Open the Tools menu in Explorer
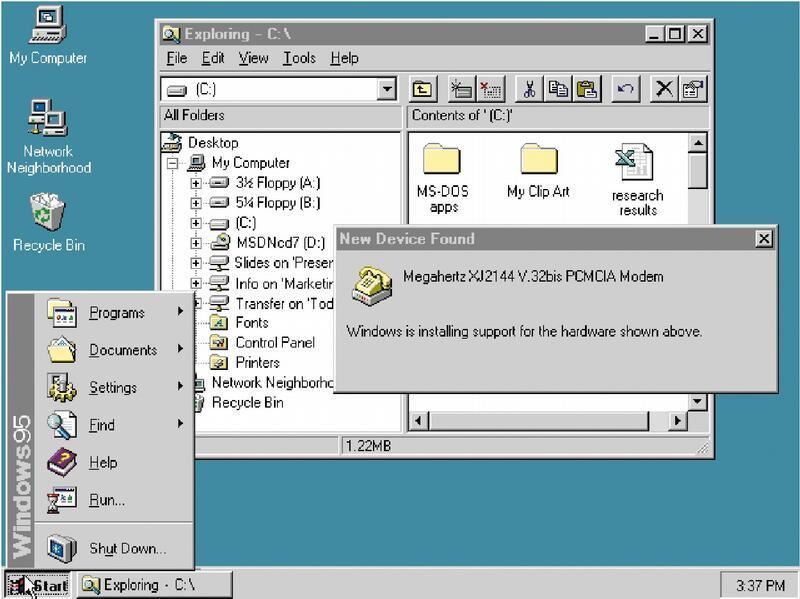The height and width of the screenshot is (599, 800). coord(299,59)
